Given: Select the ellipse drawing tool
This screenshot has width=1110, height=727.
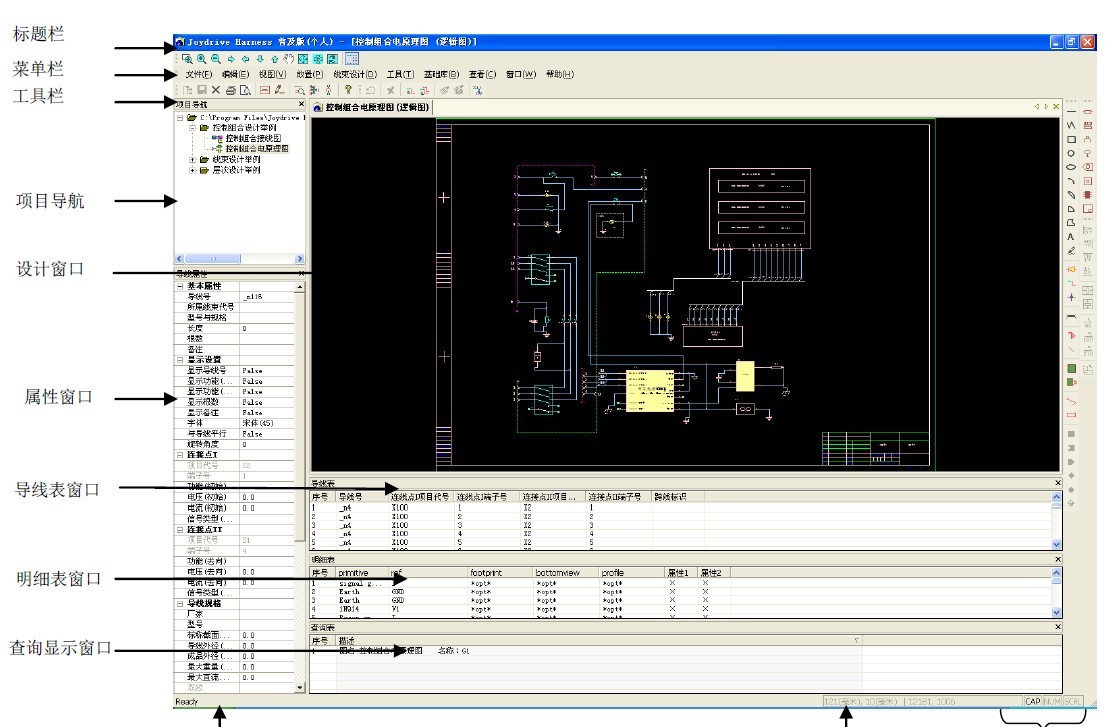Looking at the screenshot, I should coord(1071,167).
